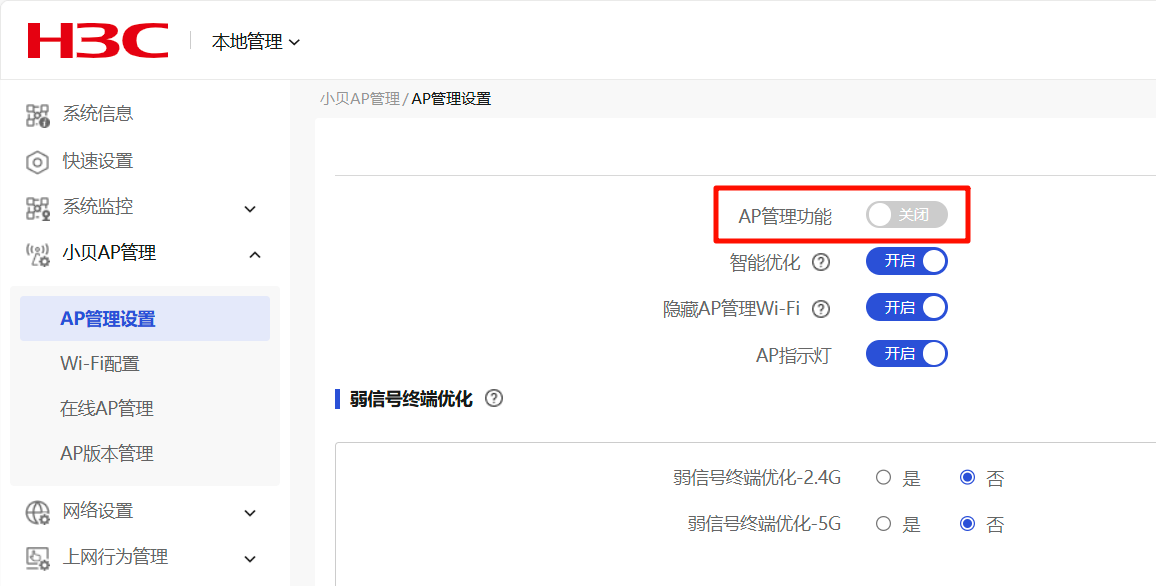Click the 快速设置 hexagon icon
This screenshot has width=1156, height=586.
[37, 162]
